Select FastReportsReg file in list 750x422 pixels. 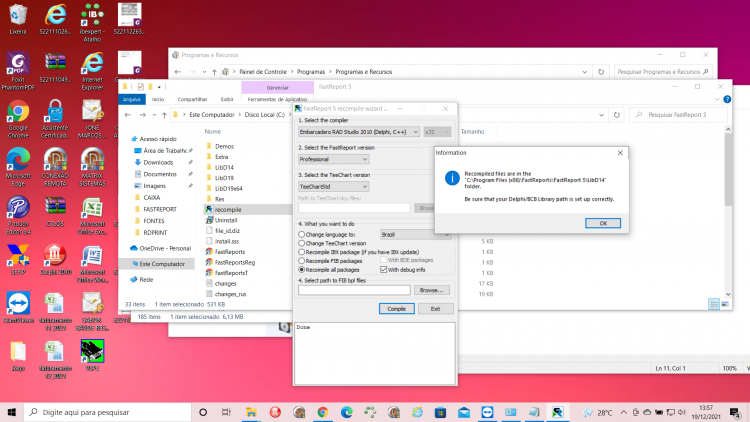tap(235, 262)
